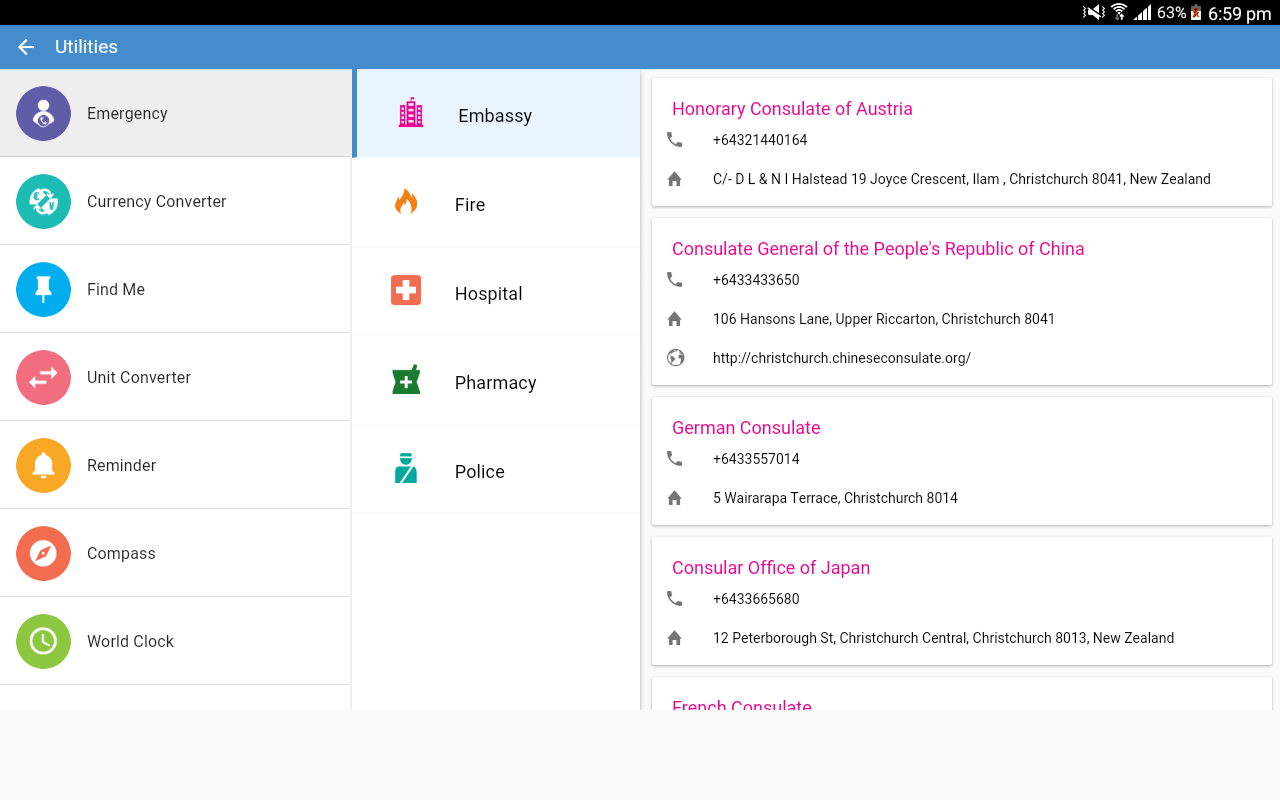
Task: Tap the green Pharmacy icon
Action: [x=406, y=380]
